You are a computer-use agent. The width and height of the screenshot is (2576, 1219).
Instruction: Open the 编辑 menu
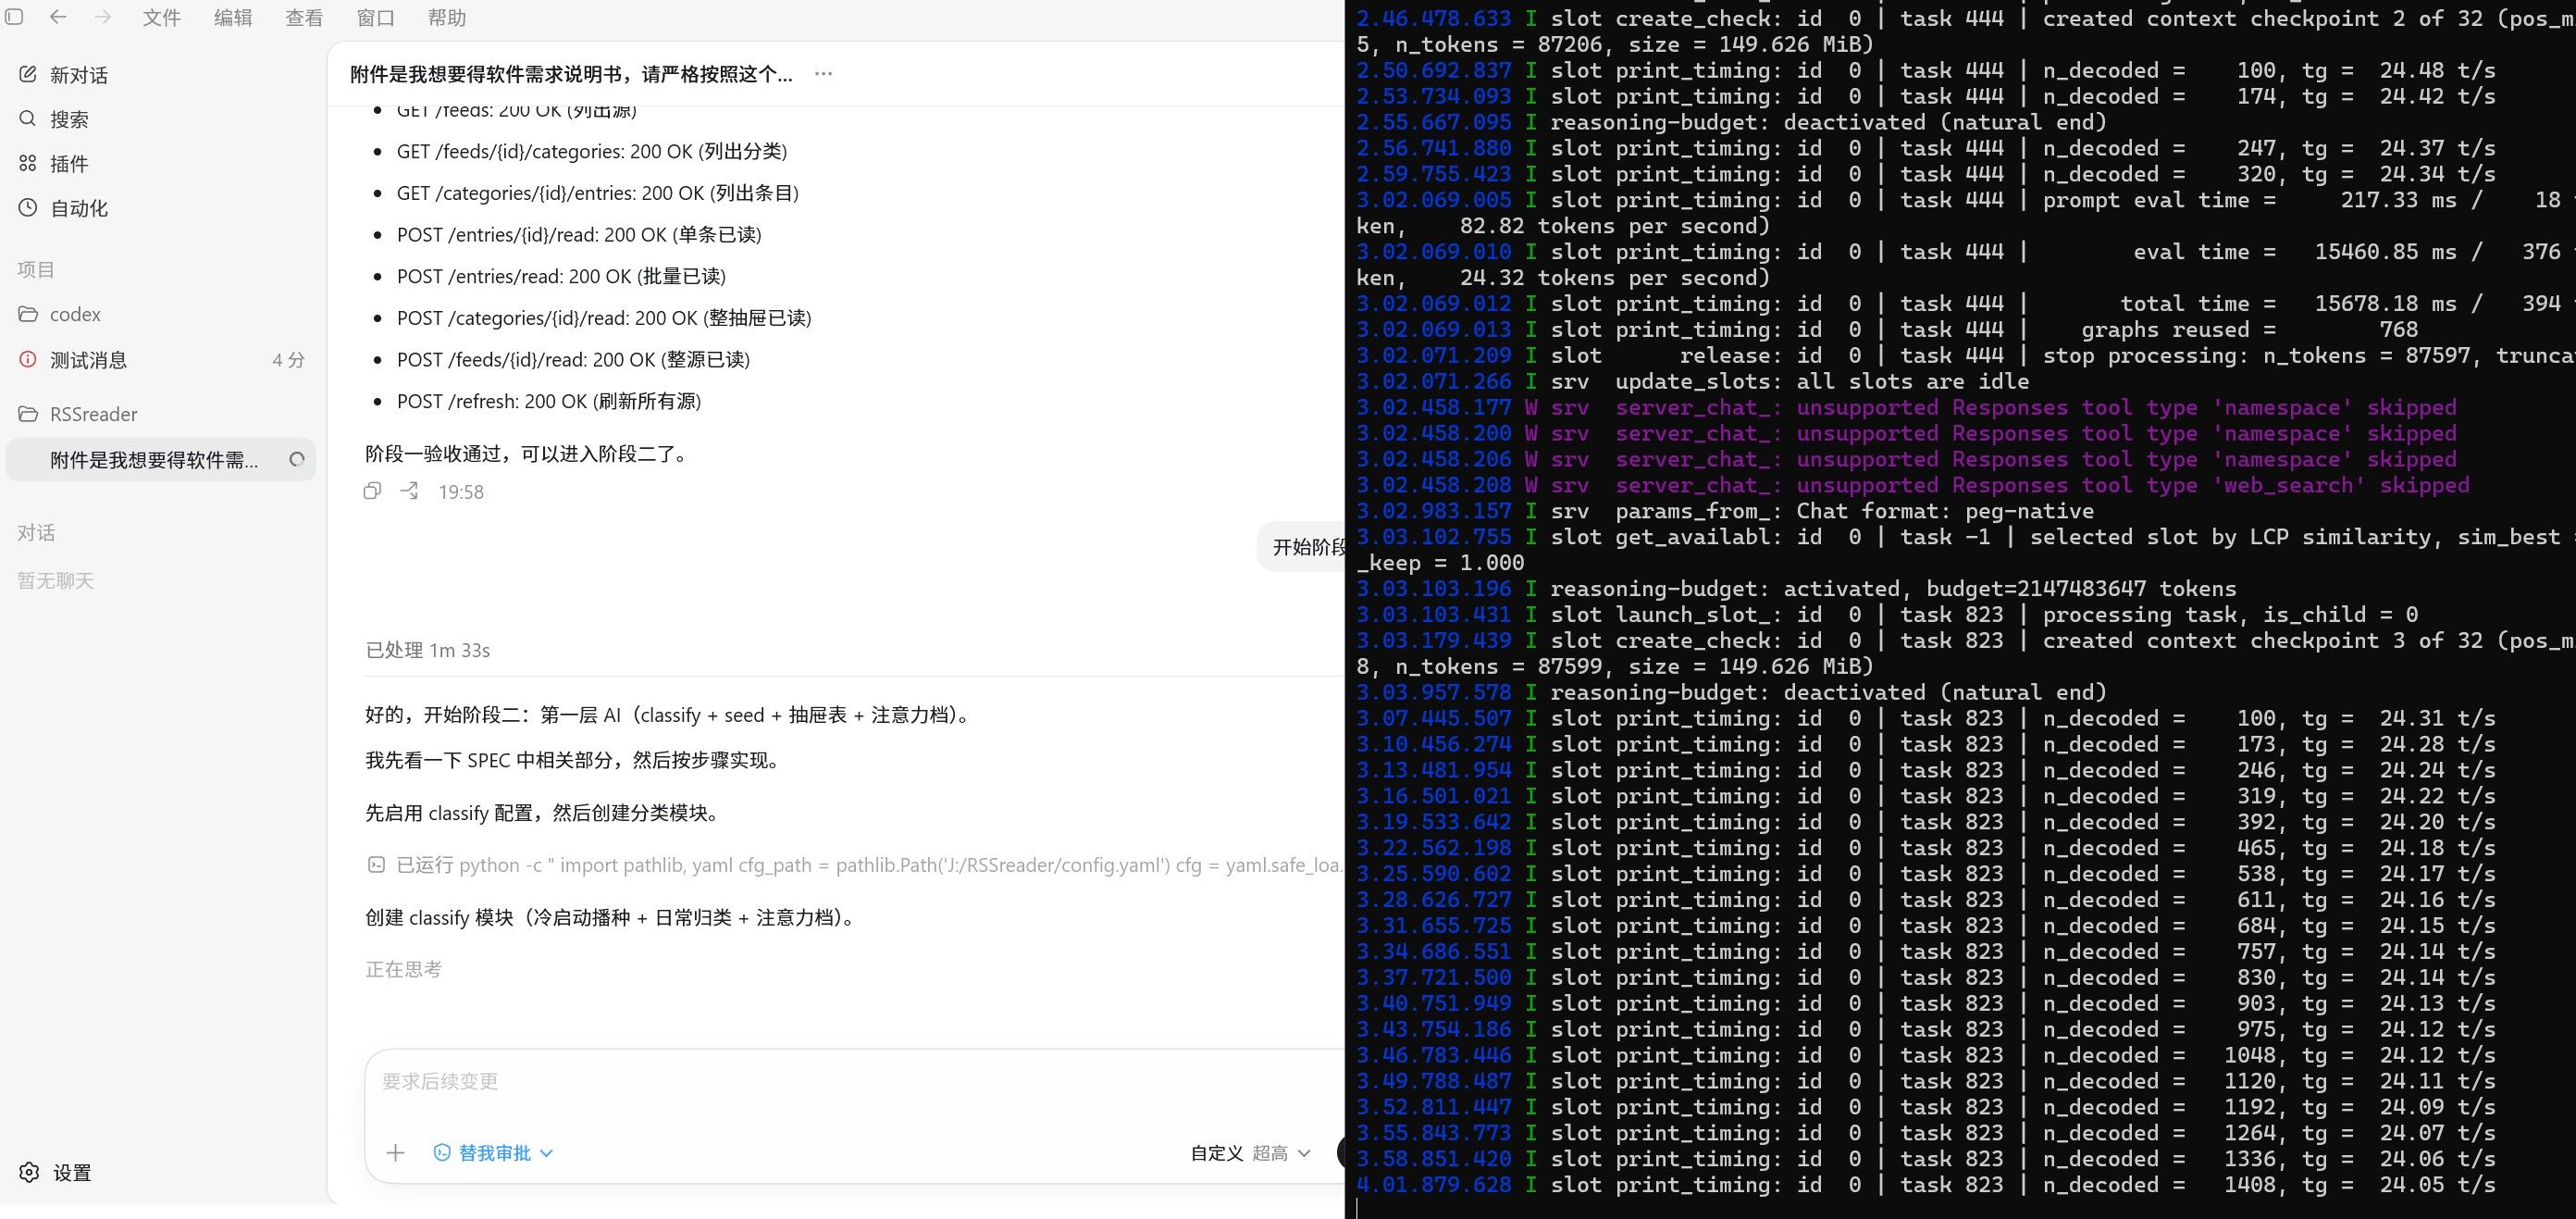[233, 18]
